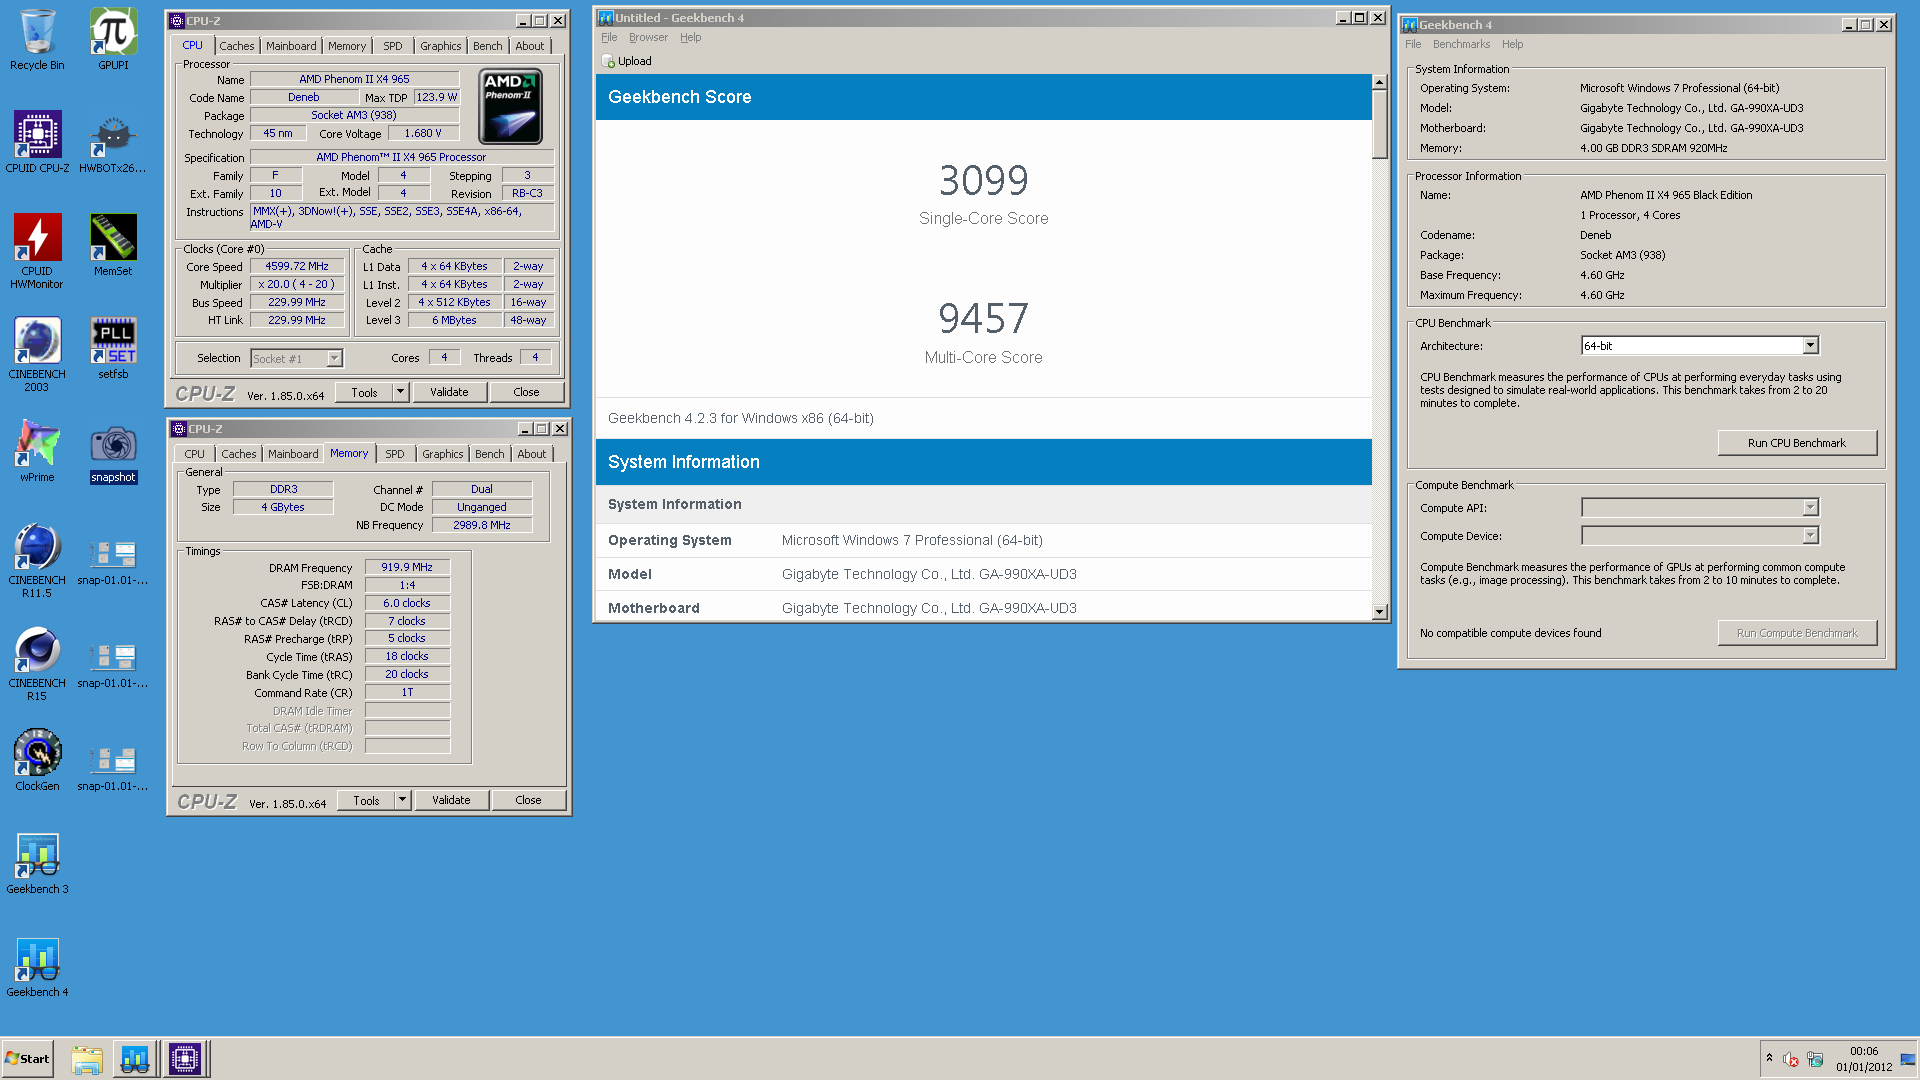The image size is (1920, 1080).
Task: Click the DRAM Frequency value 919.9 MHz
Action: tap(407, 568)
